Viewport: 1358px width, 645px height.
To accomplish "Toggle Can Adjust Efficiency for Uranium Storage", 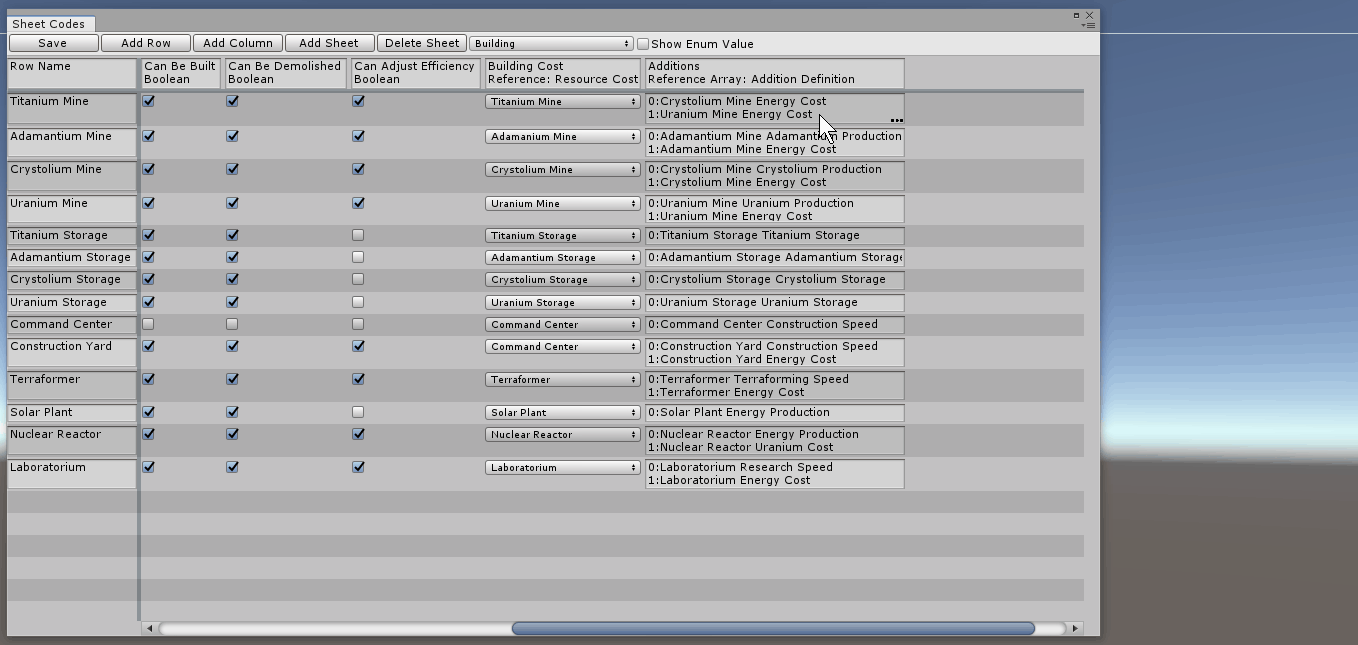I will point(358,302).
